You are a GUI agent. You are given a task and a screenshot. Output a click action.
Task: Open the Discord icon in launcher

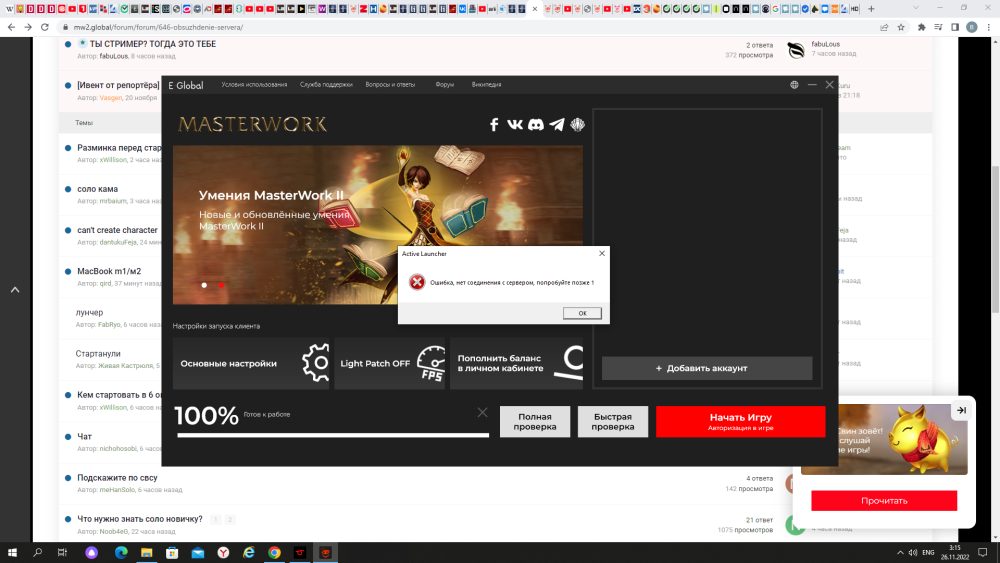pyautogui.click(x=536, y=125)
